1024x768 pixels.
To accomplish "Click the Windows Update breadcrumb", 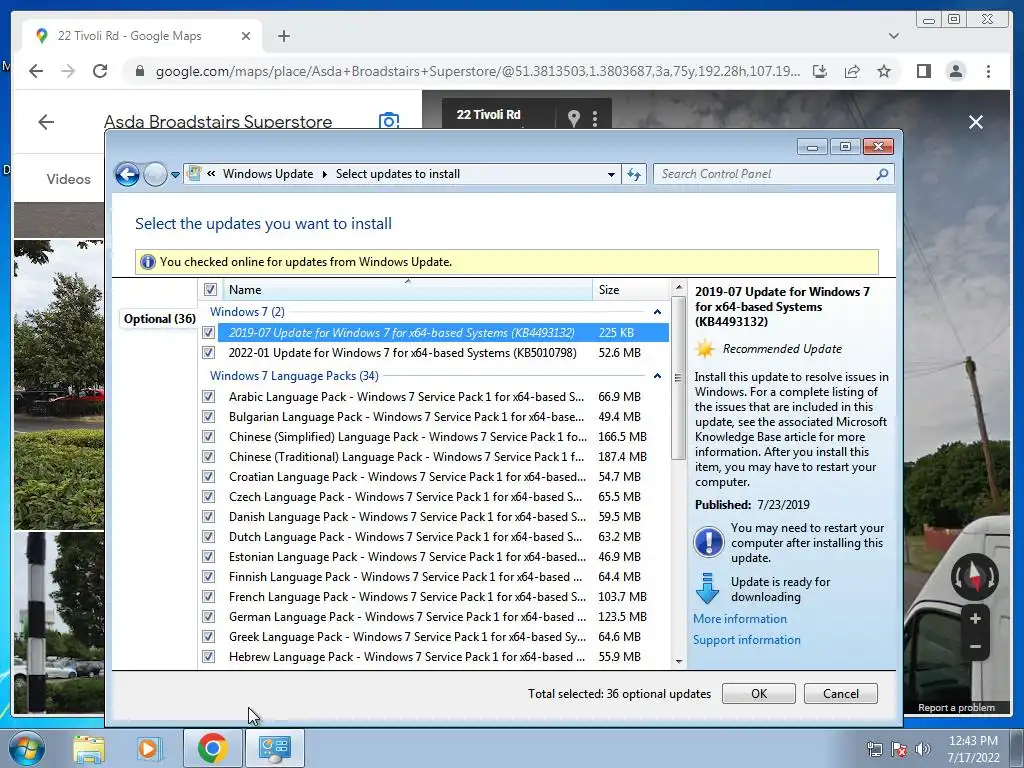I will (268, 174).
